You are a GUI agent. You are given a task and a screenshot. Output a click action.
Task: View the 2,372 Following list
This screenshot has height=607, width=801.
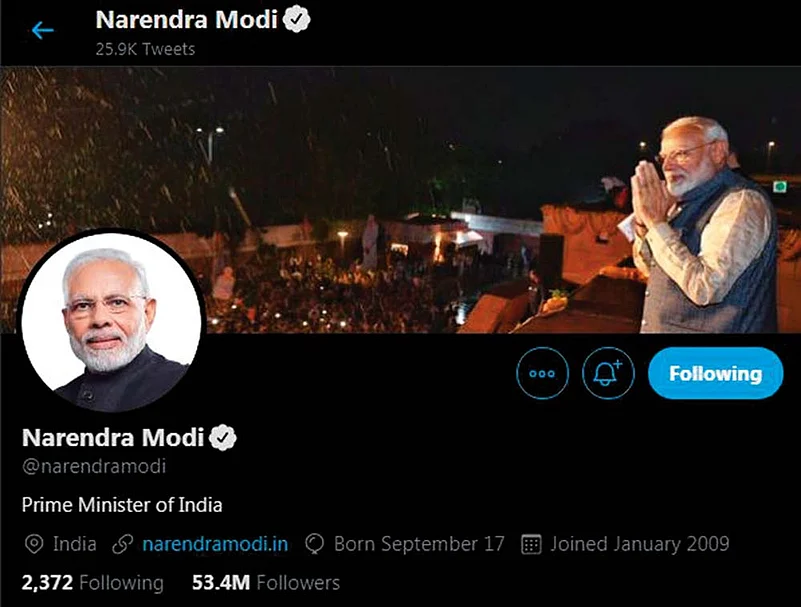92,582
